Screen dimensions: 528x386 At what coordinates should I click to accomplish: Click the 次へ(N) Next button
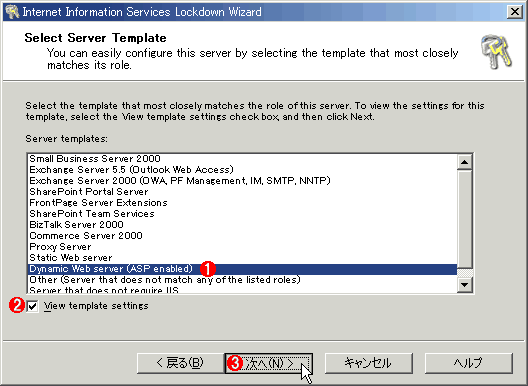point(269,363)
